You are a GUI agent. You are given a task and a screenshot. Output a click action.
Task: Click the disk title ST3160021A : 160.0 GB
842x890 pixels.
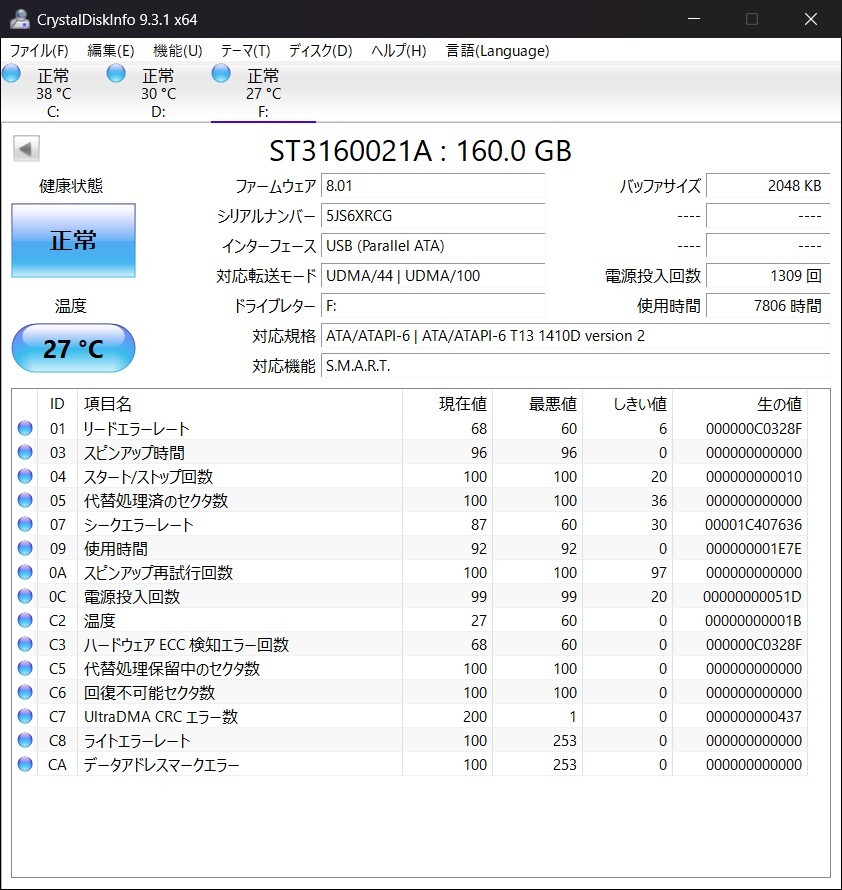(x=420, y=151)
